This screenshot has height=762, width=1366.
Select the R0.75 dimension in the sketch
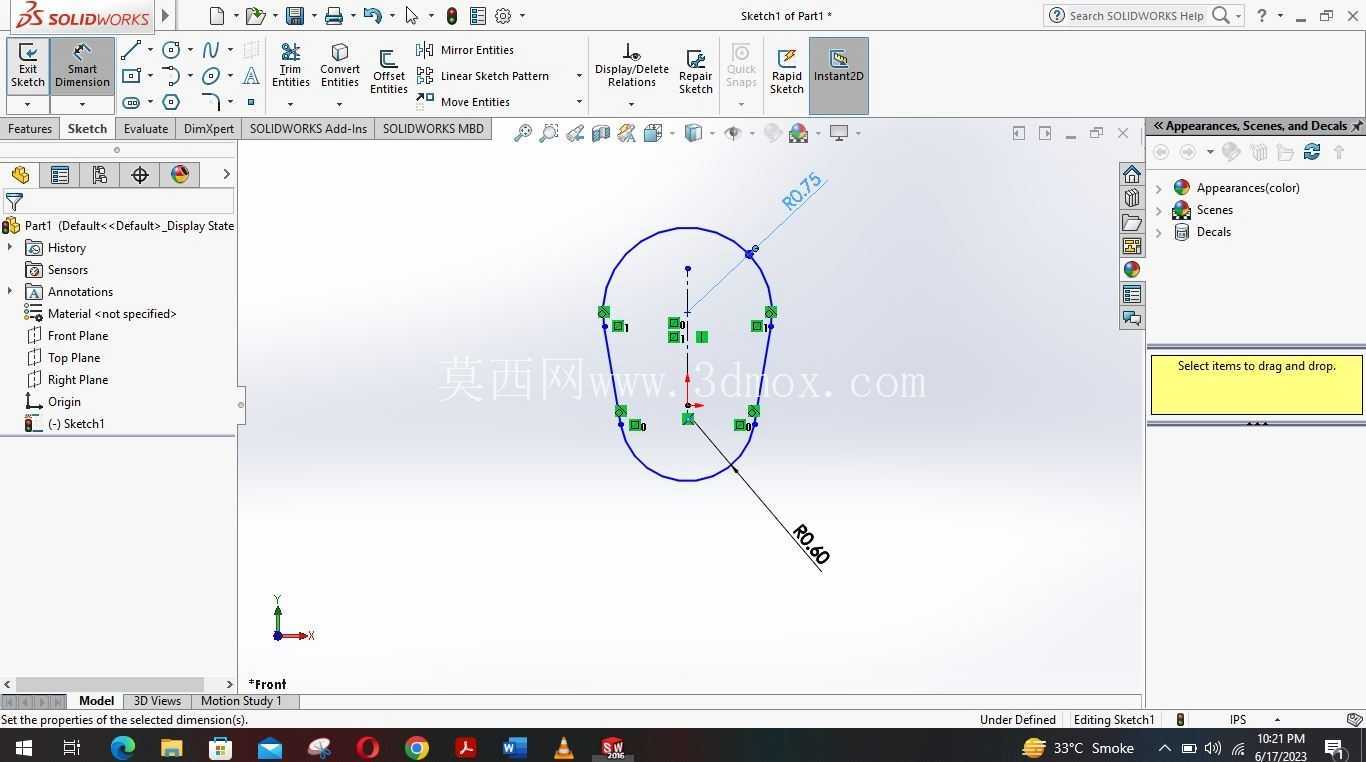801,191
